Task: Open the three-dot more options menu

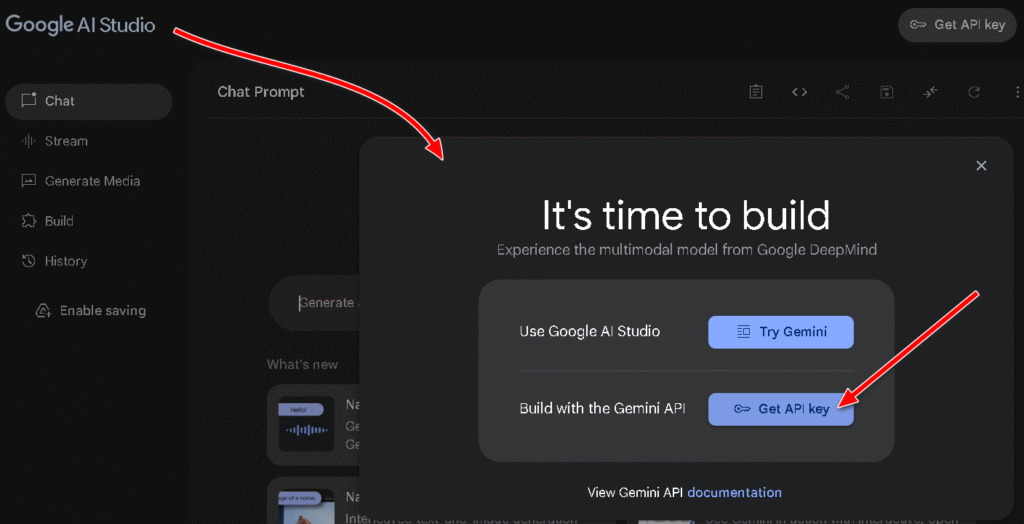Action: [1017, 92]
